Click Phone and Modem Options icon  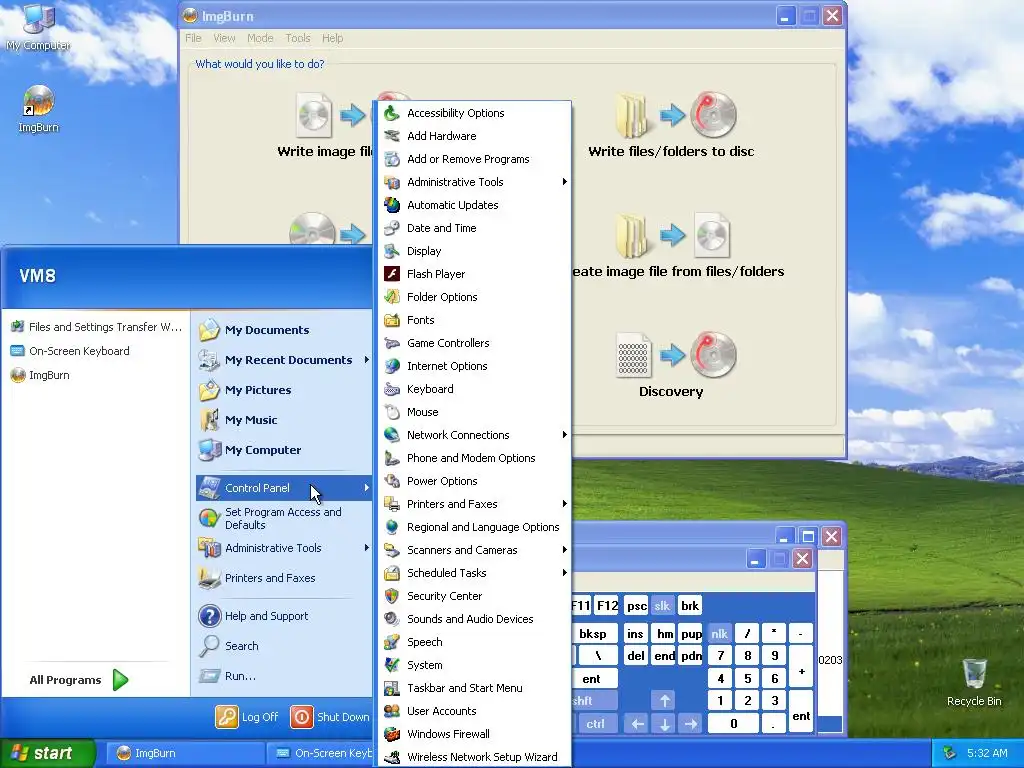tap(392, 458)
